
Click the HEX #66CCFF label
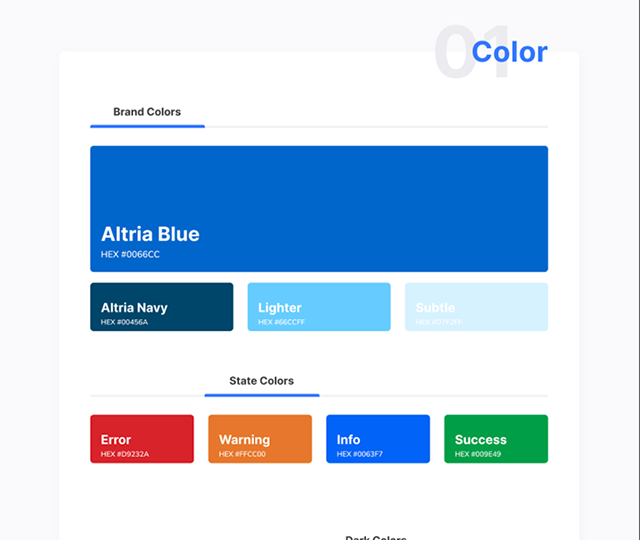click(281, 322)
